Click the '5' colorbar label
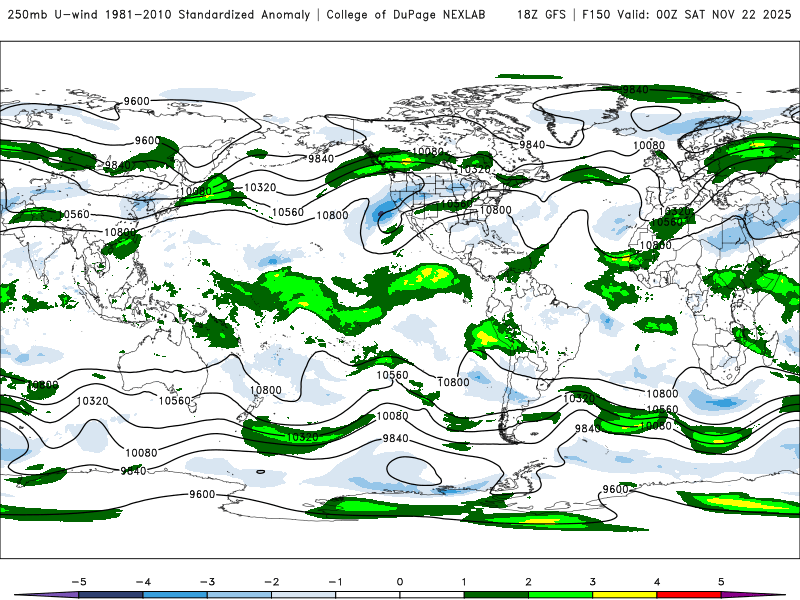 [x=721, y=582]
